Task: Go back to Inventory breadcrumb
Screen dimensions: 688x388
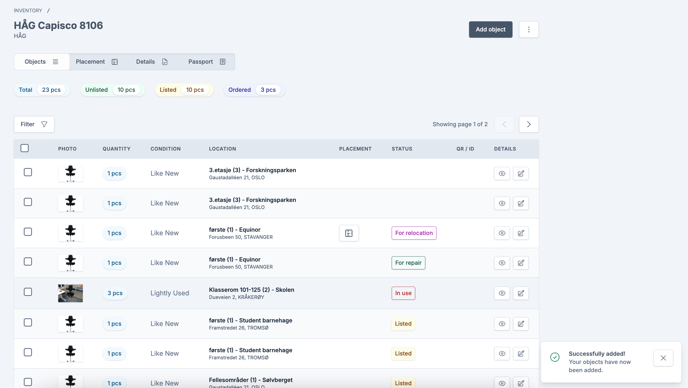Action: pos(28,10)
